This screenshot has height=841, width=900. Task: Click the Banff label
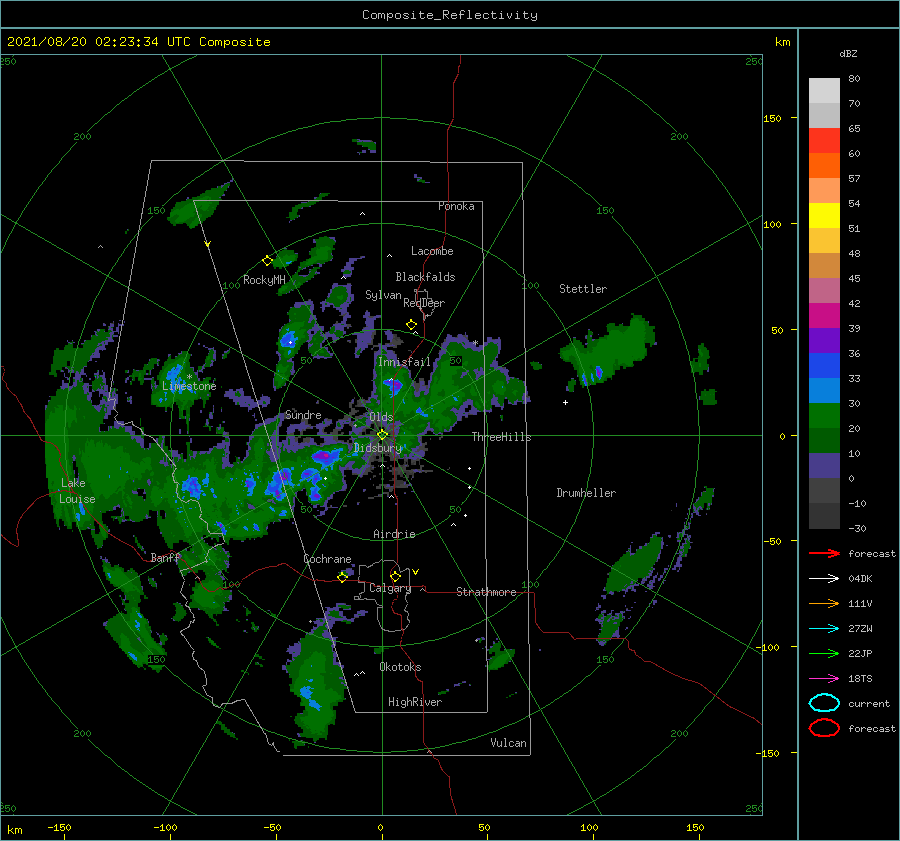coord(165,557)
